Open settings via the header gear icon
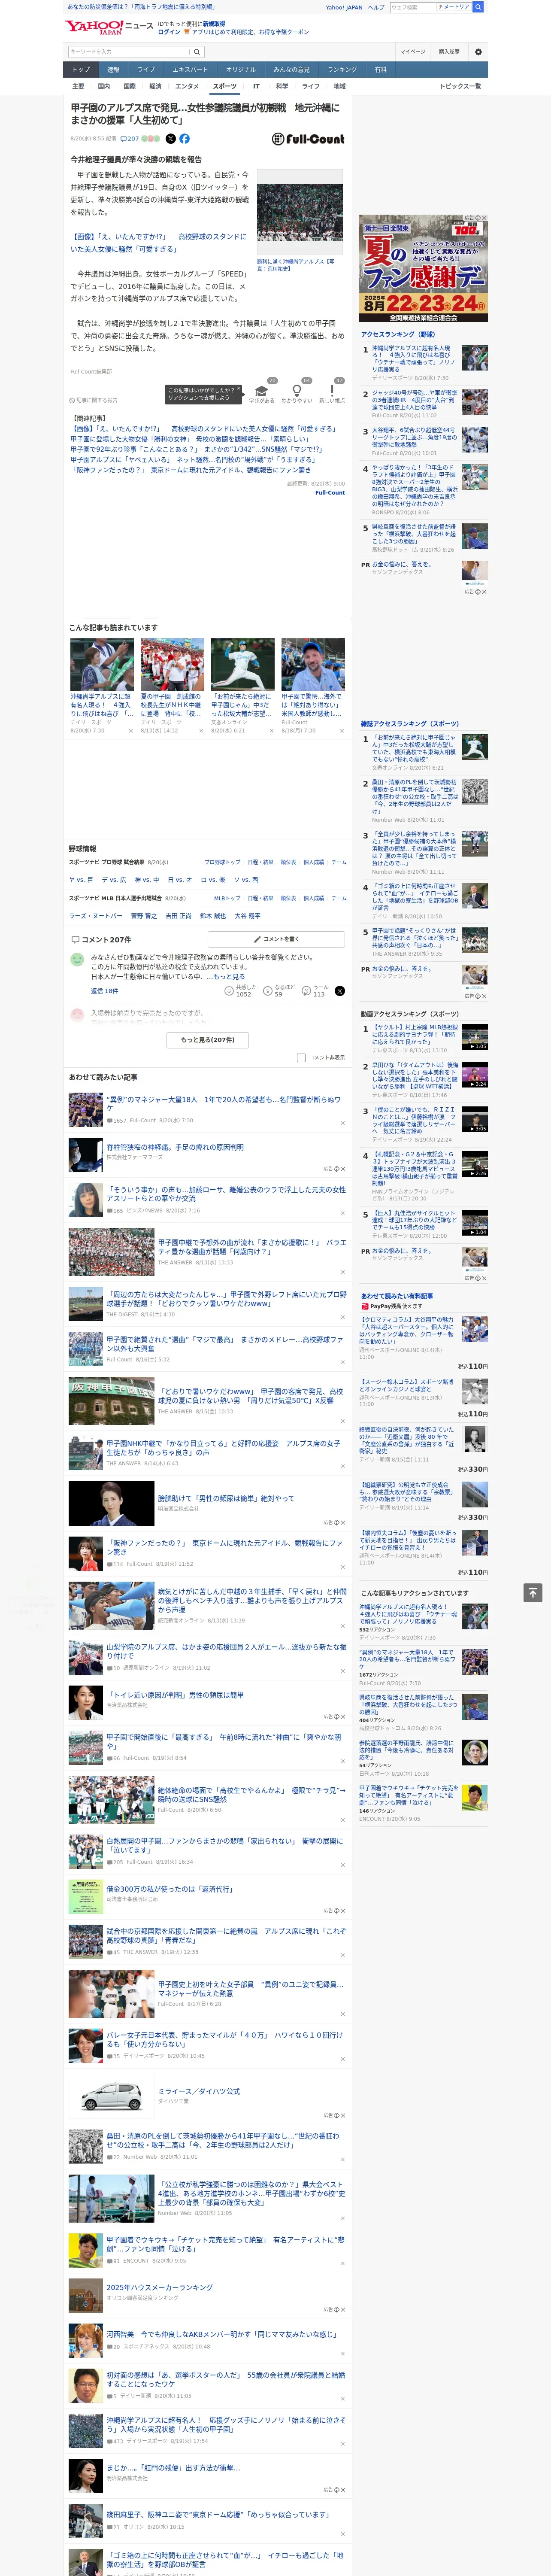Viewport: 551px width, 2576px height. tap(478, 52)
